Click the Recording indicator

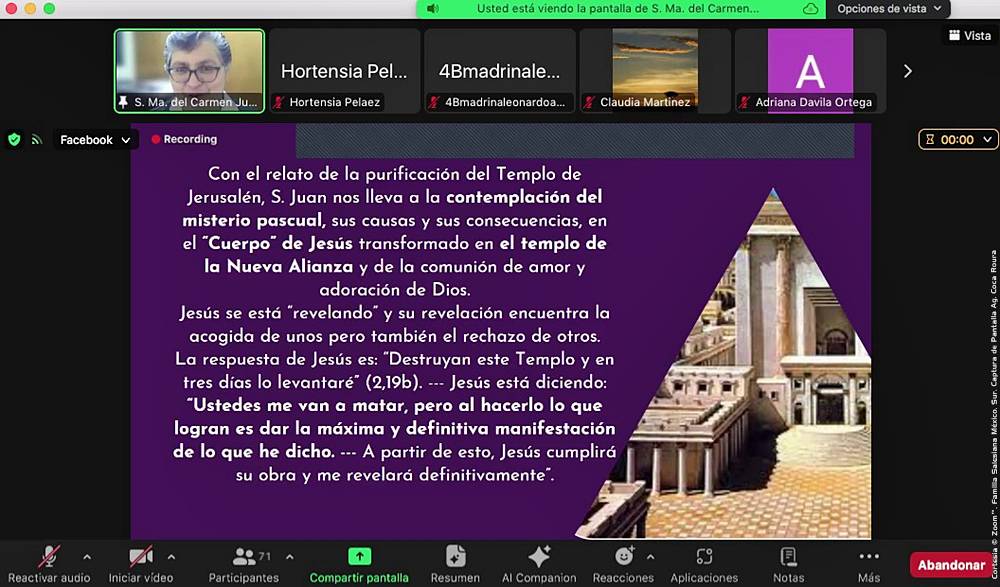[184, 139]
